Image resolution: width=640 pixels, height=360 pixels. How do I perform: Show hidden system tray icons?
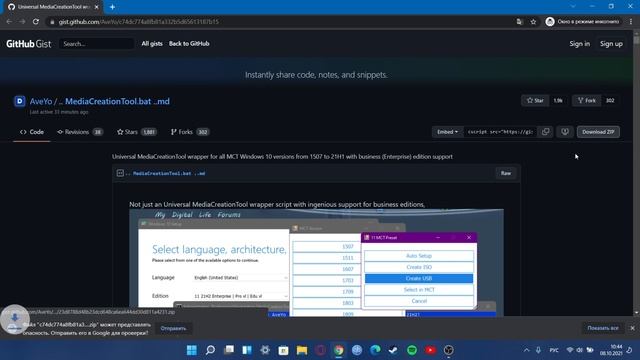(527, 350)
